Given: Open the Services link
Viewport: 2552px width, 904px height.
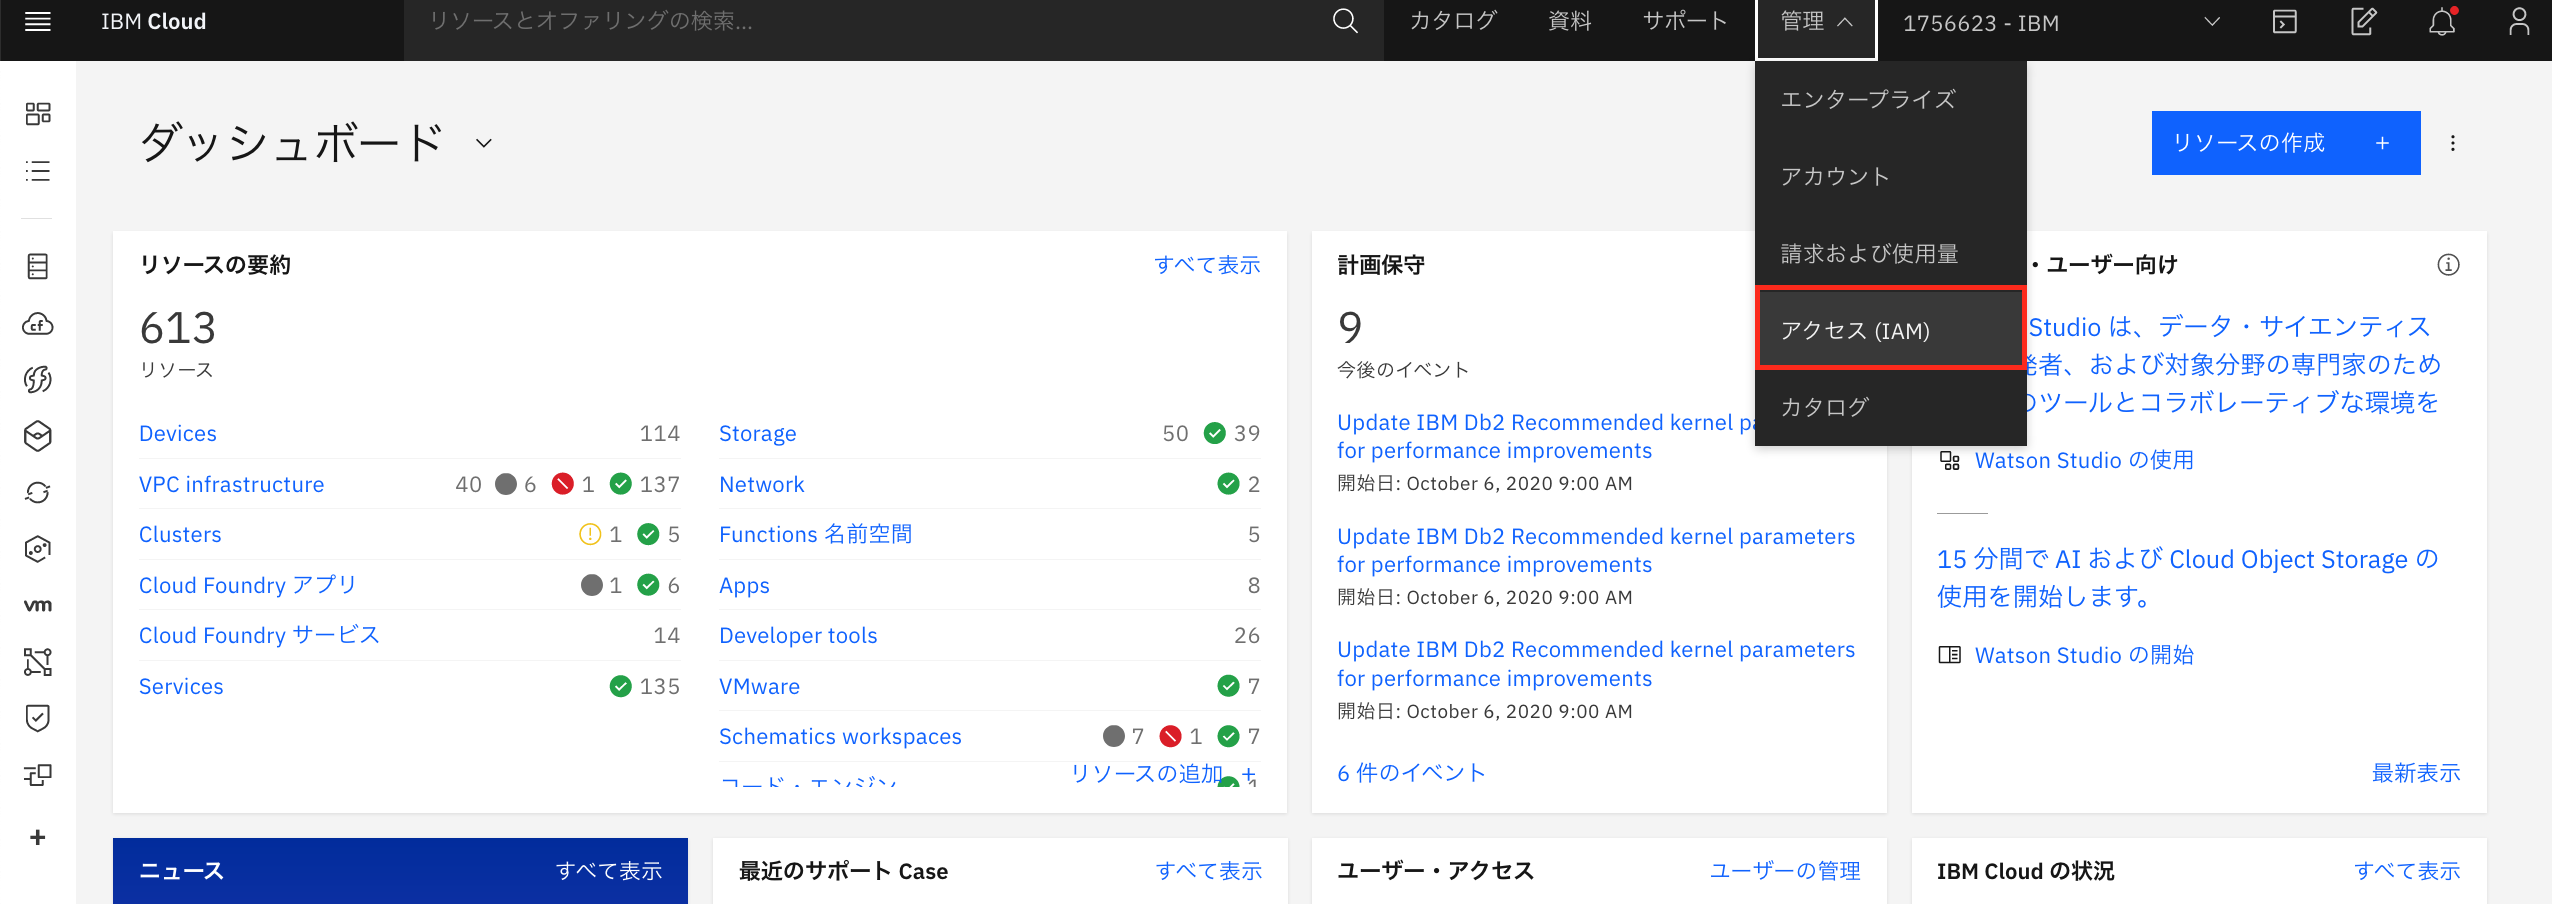Looking at the screenshot, I should (x=181, y=687).
